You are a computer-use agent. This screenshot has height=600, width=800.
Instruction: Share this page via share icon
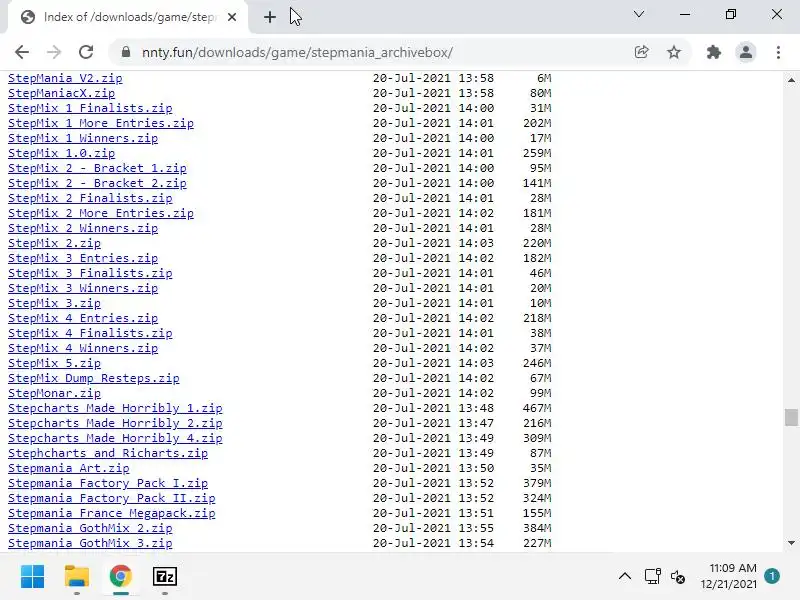(641, 52)
